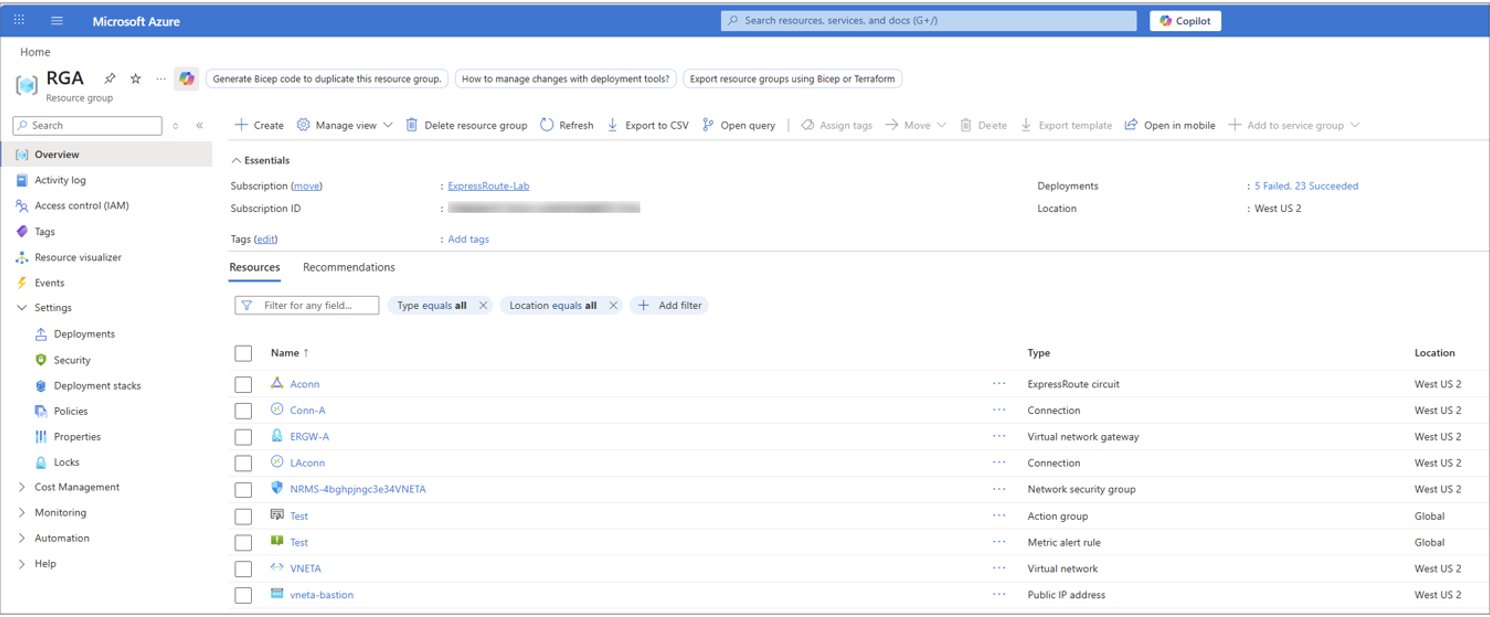The image size is (1490, 617).
Task: Toggle the select-all checkbox in header
Action: [243, 353]
